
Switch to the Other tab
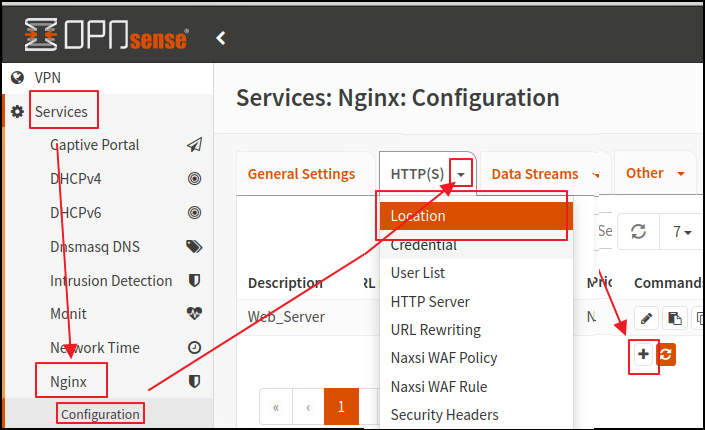pyautogui.click(x=645, y=173)
